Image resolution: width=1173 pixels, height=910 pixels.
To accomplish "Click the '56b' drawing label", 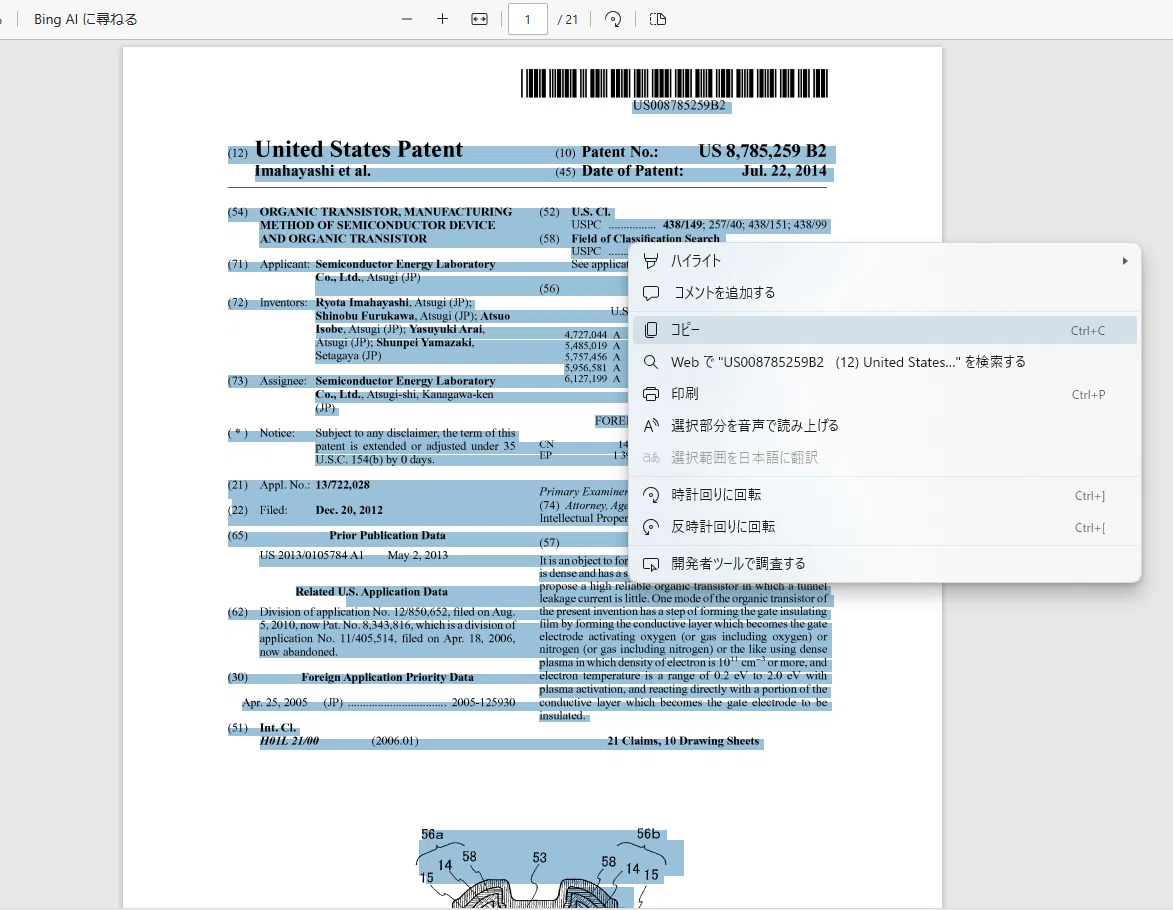I will pyautogui.click(x=649, y=834).
